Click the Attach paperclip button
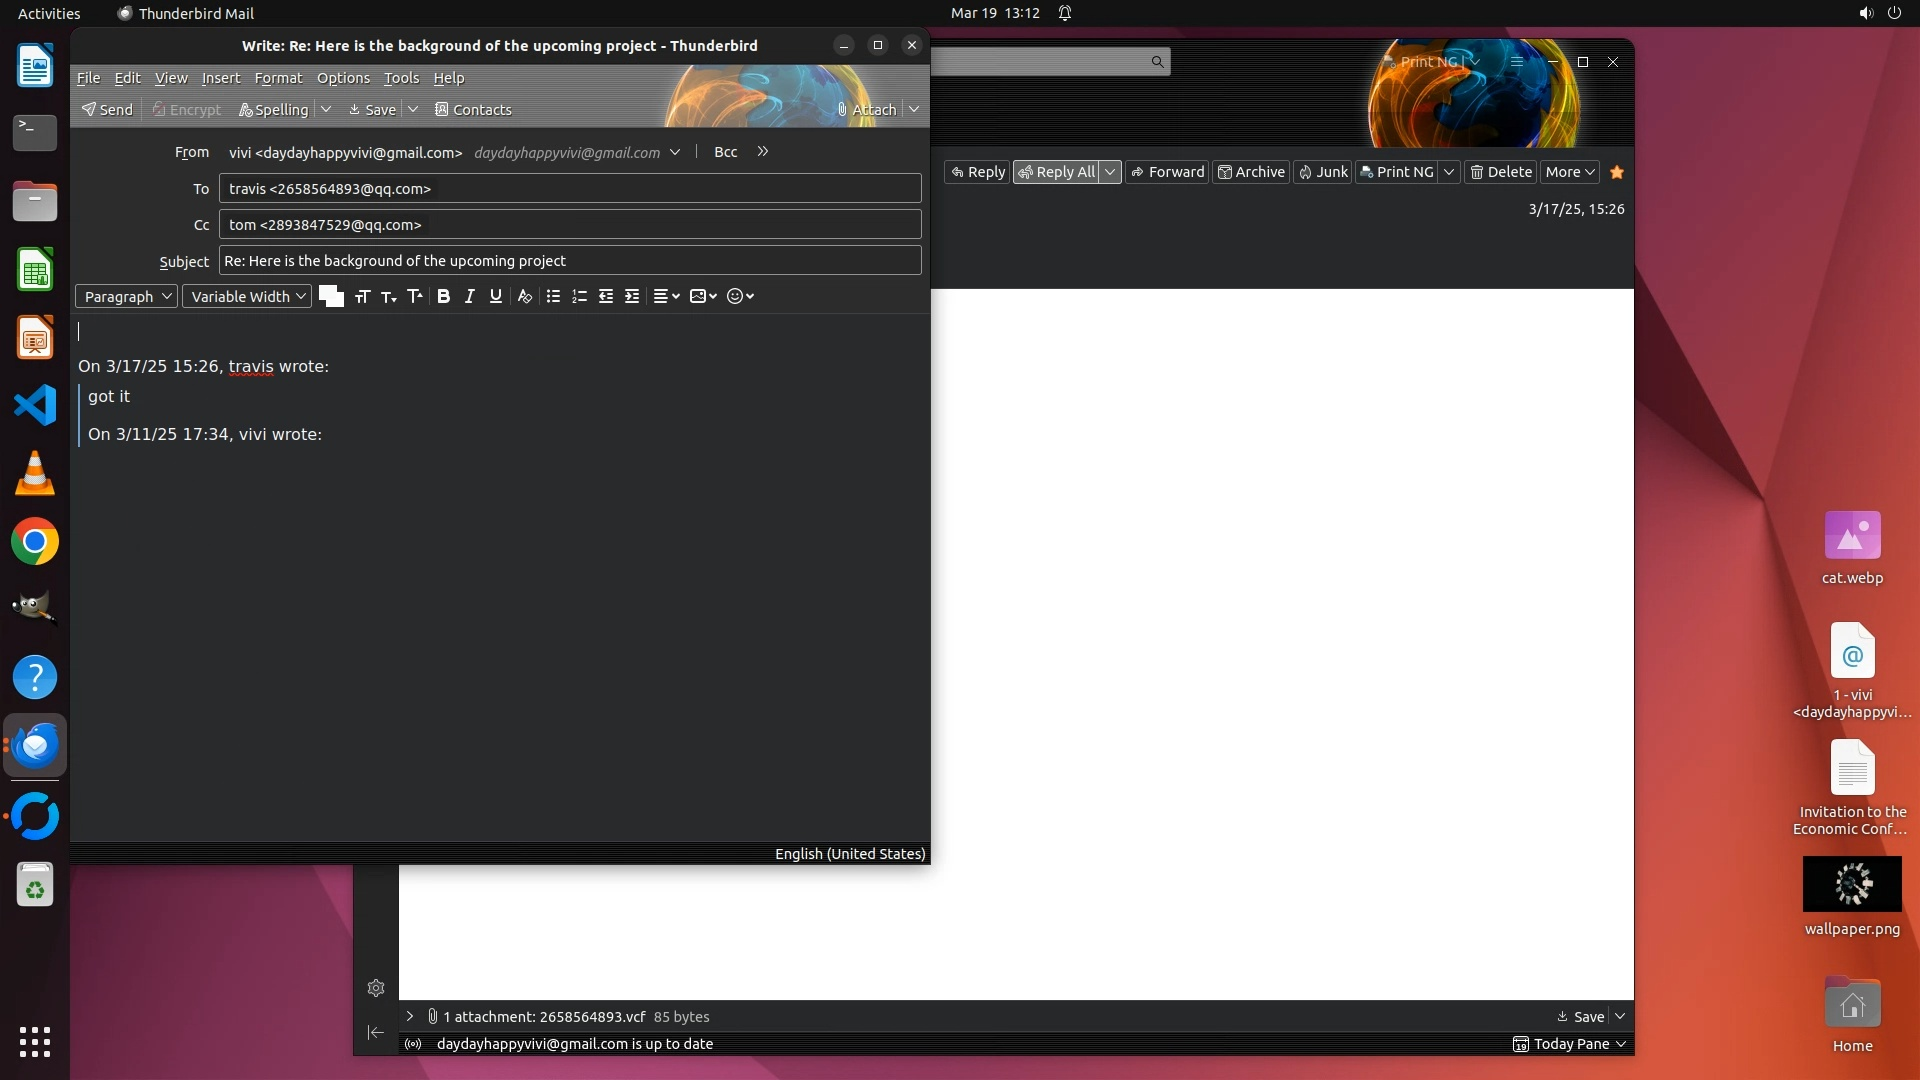This screenshot has height=1080, width=1920. coord(866,110)
